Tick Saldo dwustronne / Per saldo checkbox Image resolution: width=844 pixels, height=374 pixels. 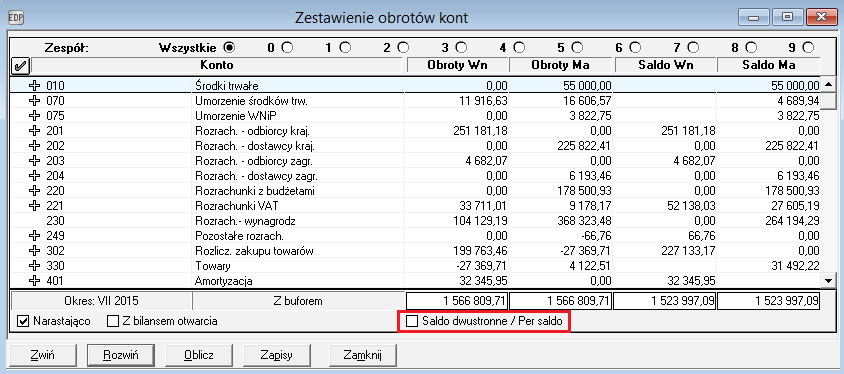(x=412, y=322)
